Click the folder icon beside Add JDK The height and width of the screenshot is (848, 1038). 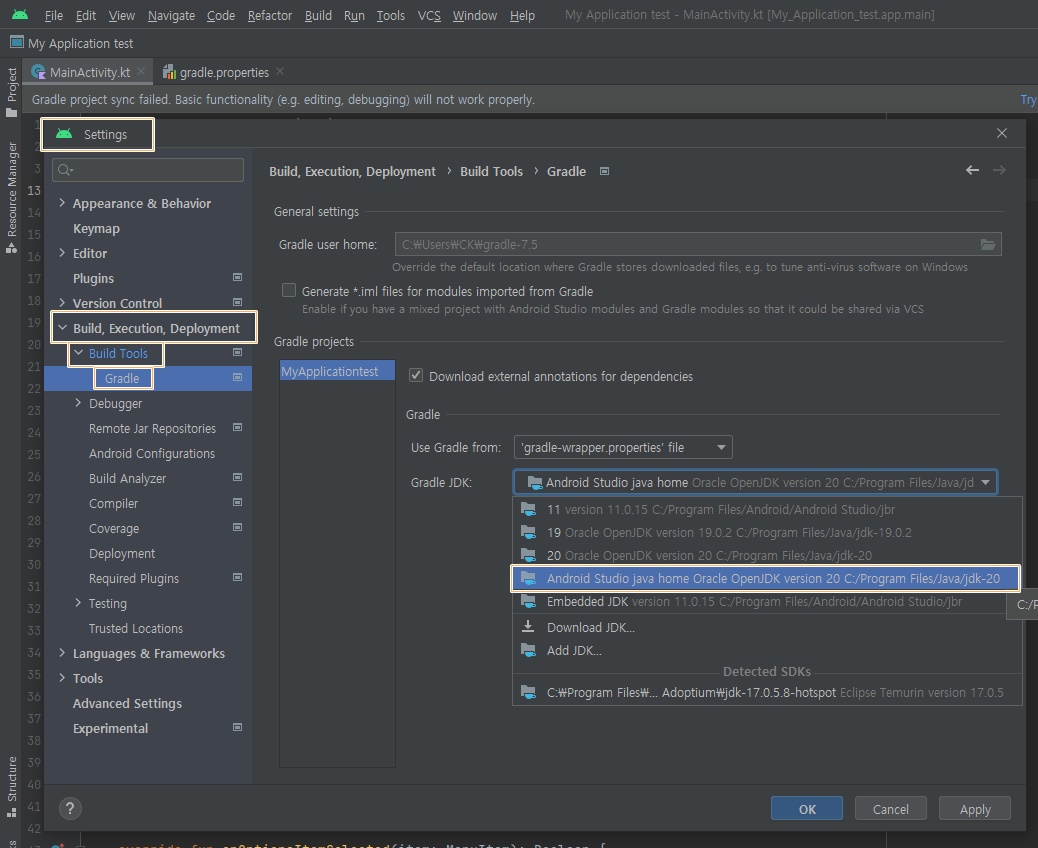528,650
